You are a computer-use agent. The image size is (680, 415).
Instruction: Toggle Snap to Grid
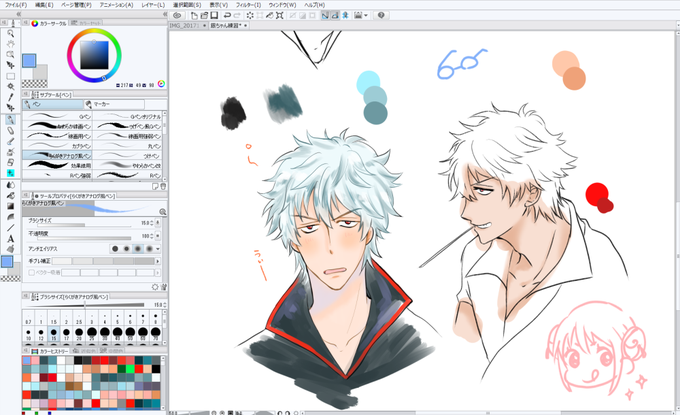click(345, 15)
